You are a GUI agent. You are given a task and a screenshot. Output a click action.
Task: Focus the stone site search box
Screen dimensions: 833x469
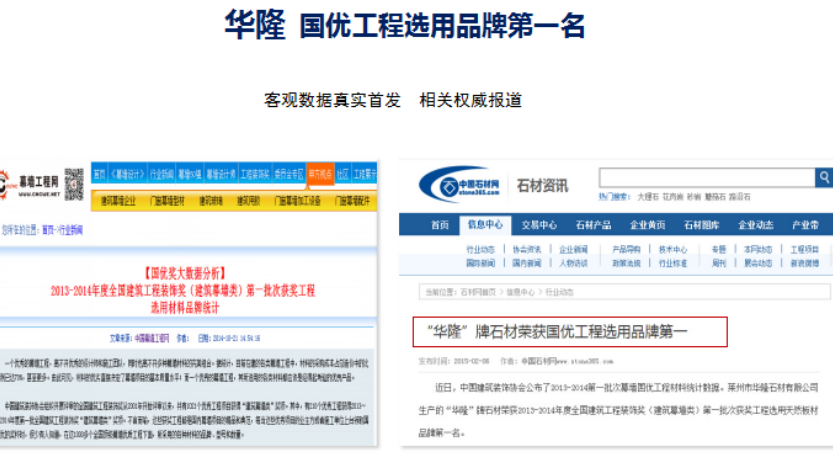coord(707,177)
